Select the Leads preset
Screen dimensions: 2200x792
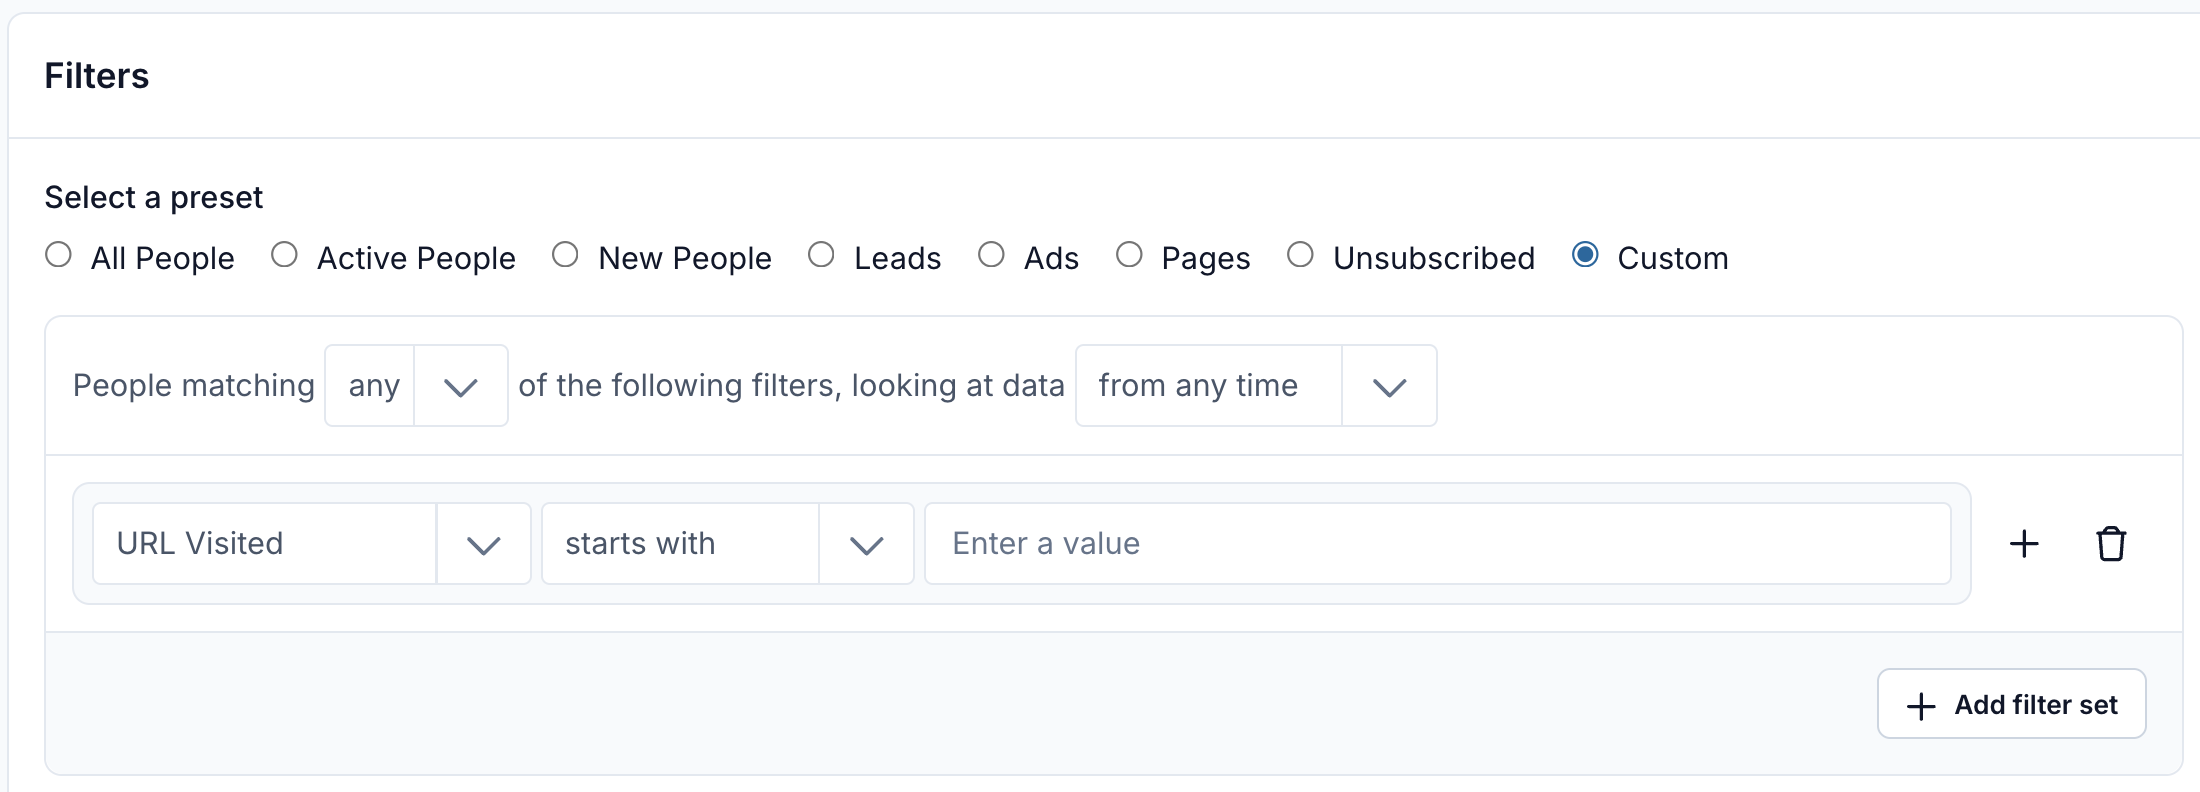tap(822, 255)
